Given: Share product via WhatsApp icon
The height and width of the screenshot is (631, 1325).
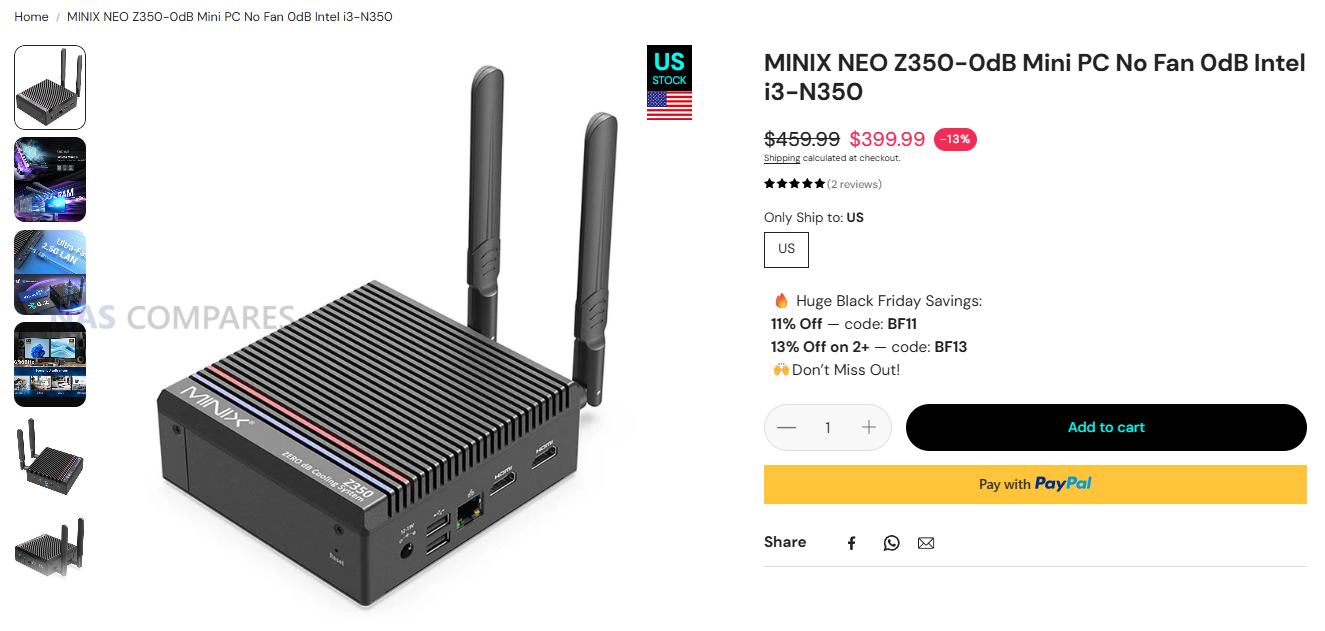Looking at the screenshot, I should click(x=891, y=543).
